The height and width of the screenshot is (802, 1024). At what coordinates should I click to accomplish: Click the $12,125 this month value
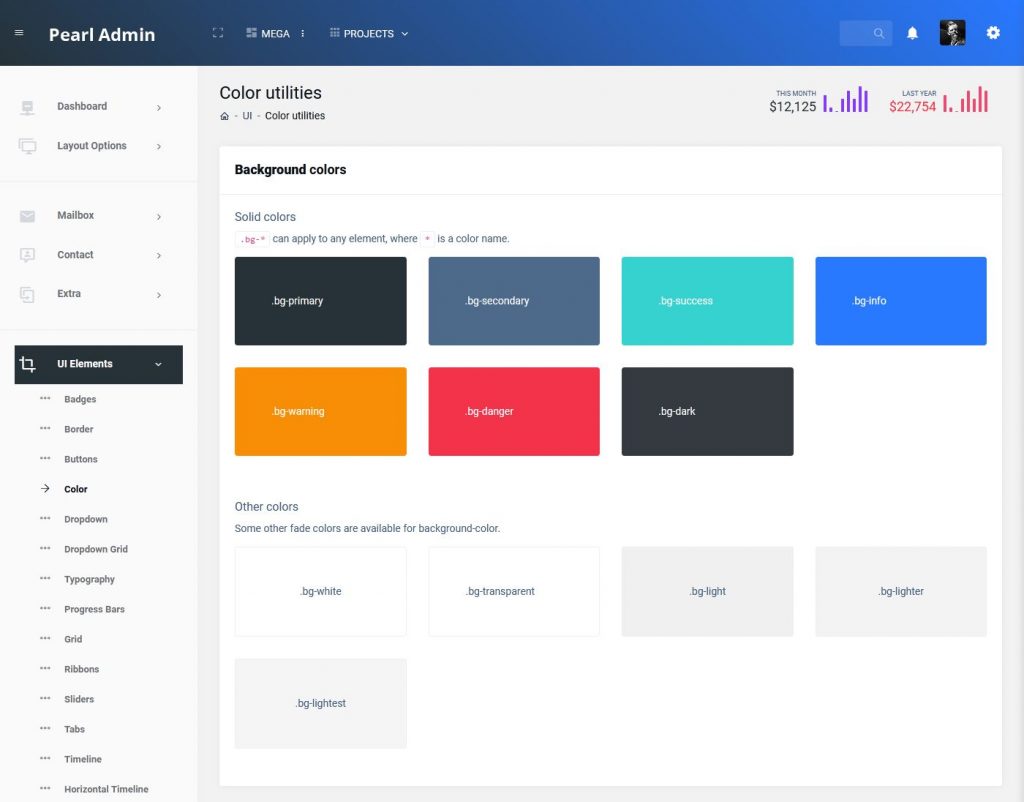(792, 106)
